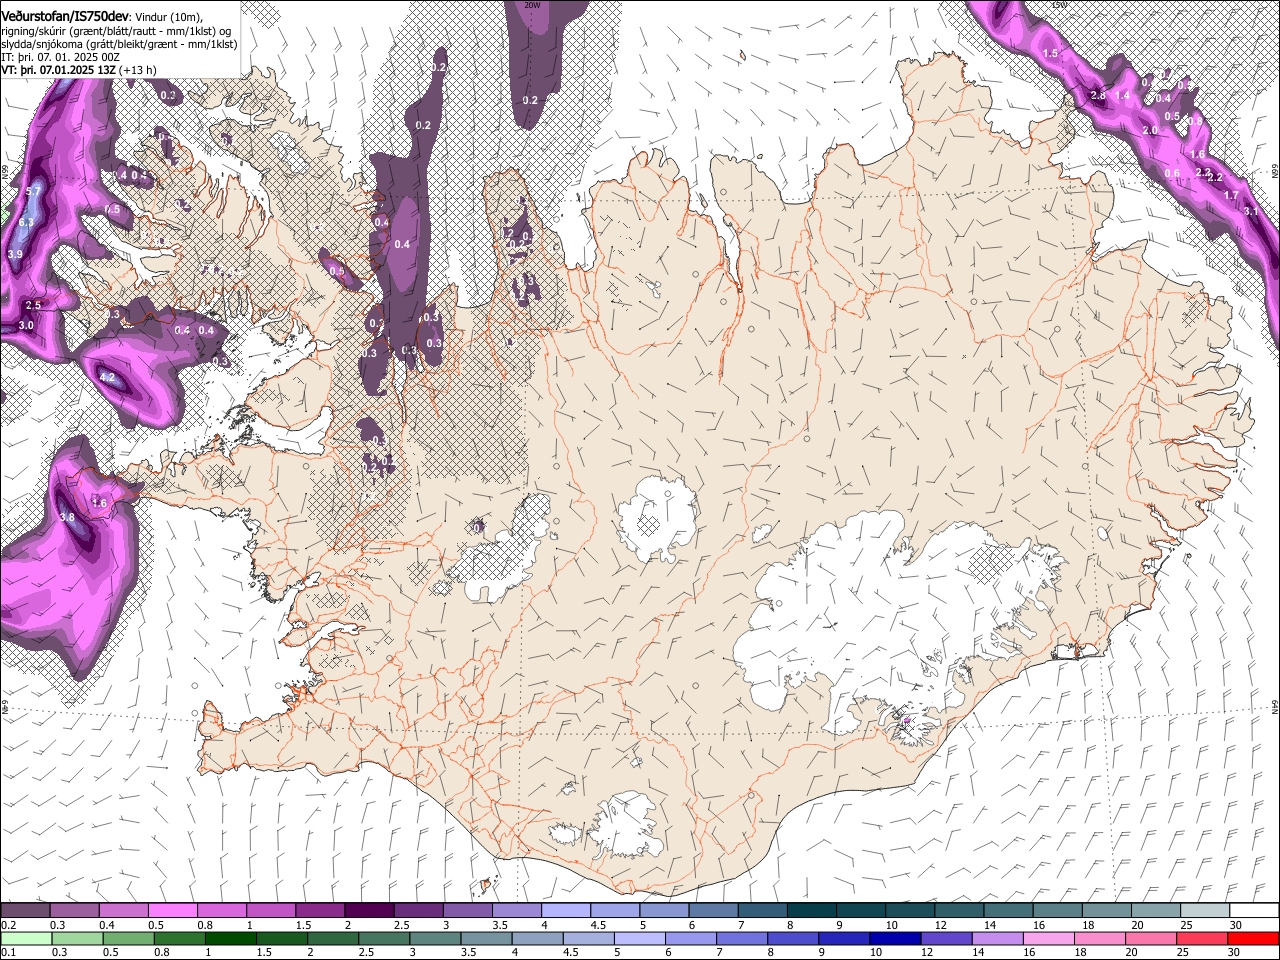This screenshot has height=960, width=1280.
Task: Click the '5.7' precipitation value on the map
Action: (x=33, y=191)
